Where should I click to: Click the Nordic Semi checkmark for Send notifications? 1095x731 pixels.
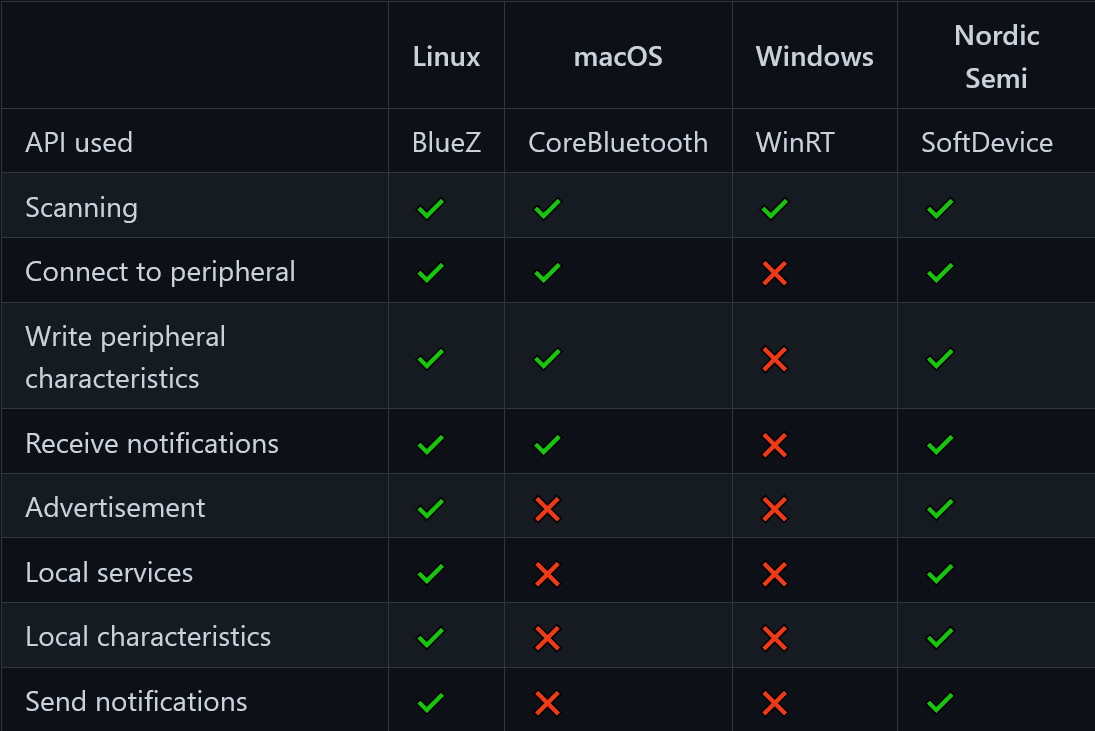click(x=940, y=702)
